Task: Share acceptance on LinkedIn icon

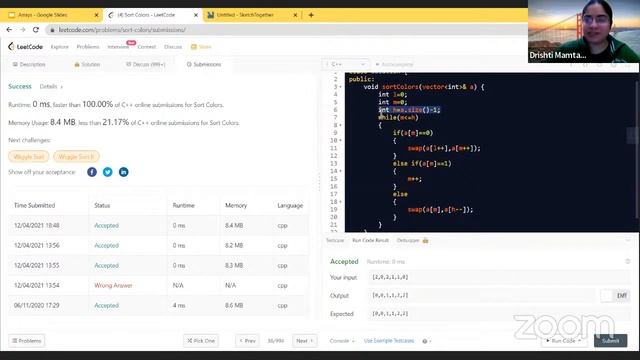Action: click(123, 172)
